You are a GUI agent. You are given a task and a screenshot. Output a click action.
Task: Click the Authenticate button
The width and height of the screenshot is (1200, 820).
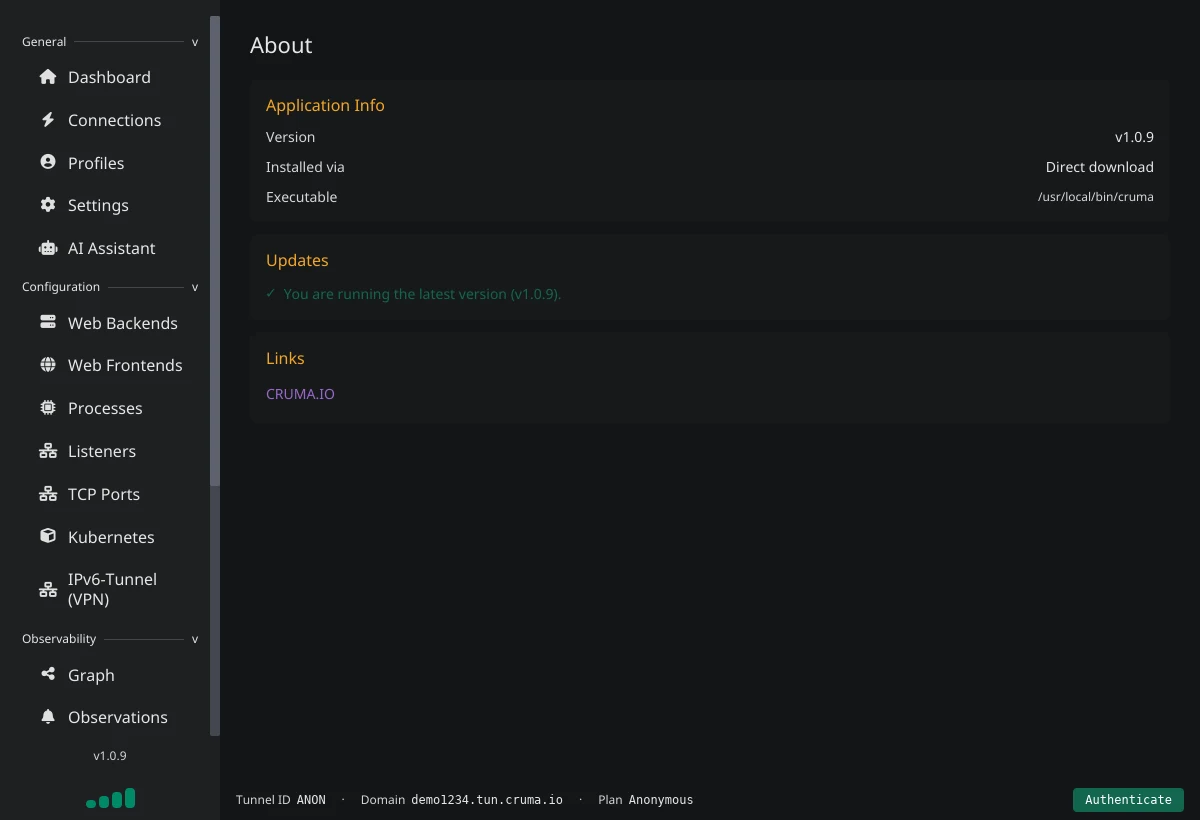pos(1128,799)
